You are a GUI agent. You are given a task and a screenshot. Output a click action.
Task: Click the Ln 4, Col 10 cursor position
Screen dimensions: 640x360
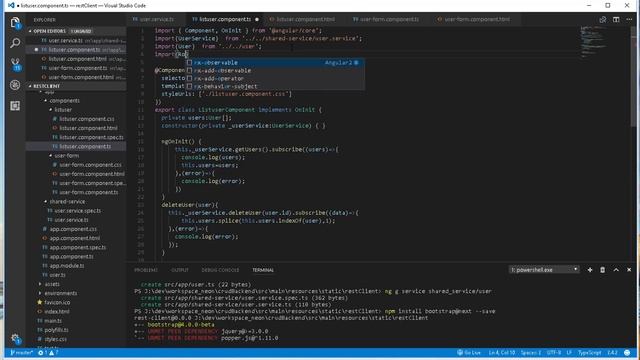[502, 353]
